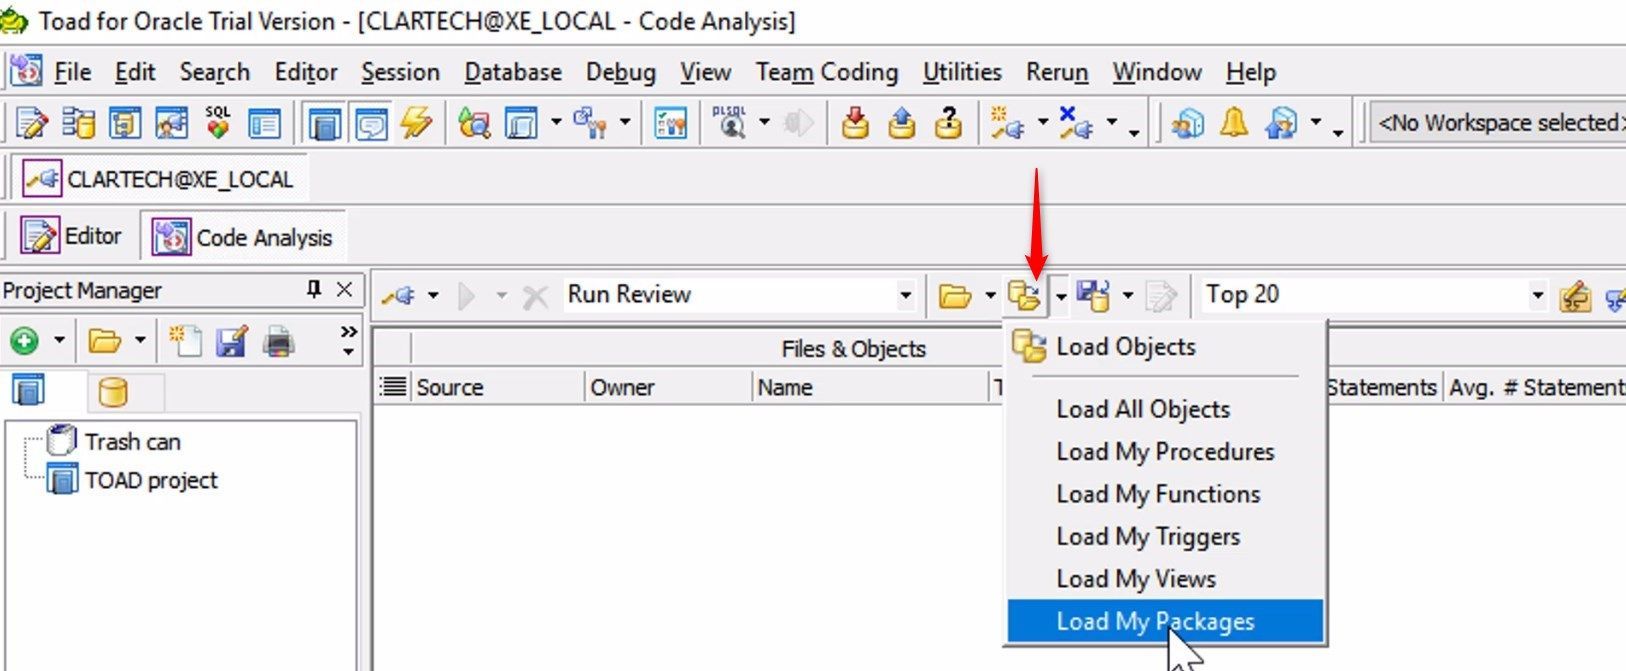
Task: Pin the Project Manager panel
Action: [314, 289]
